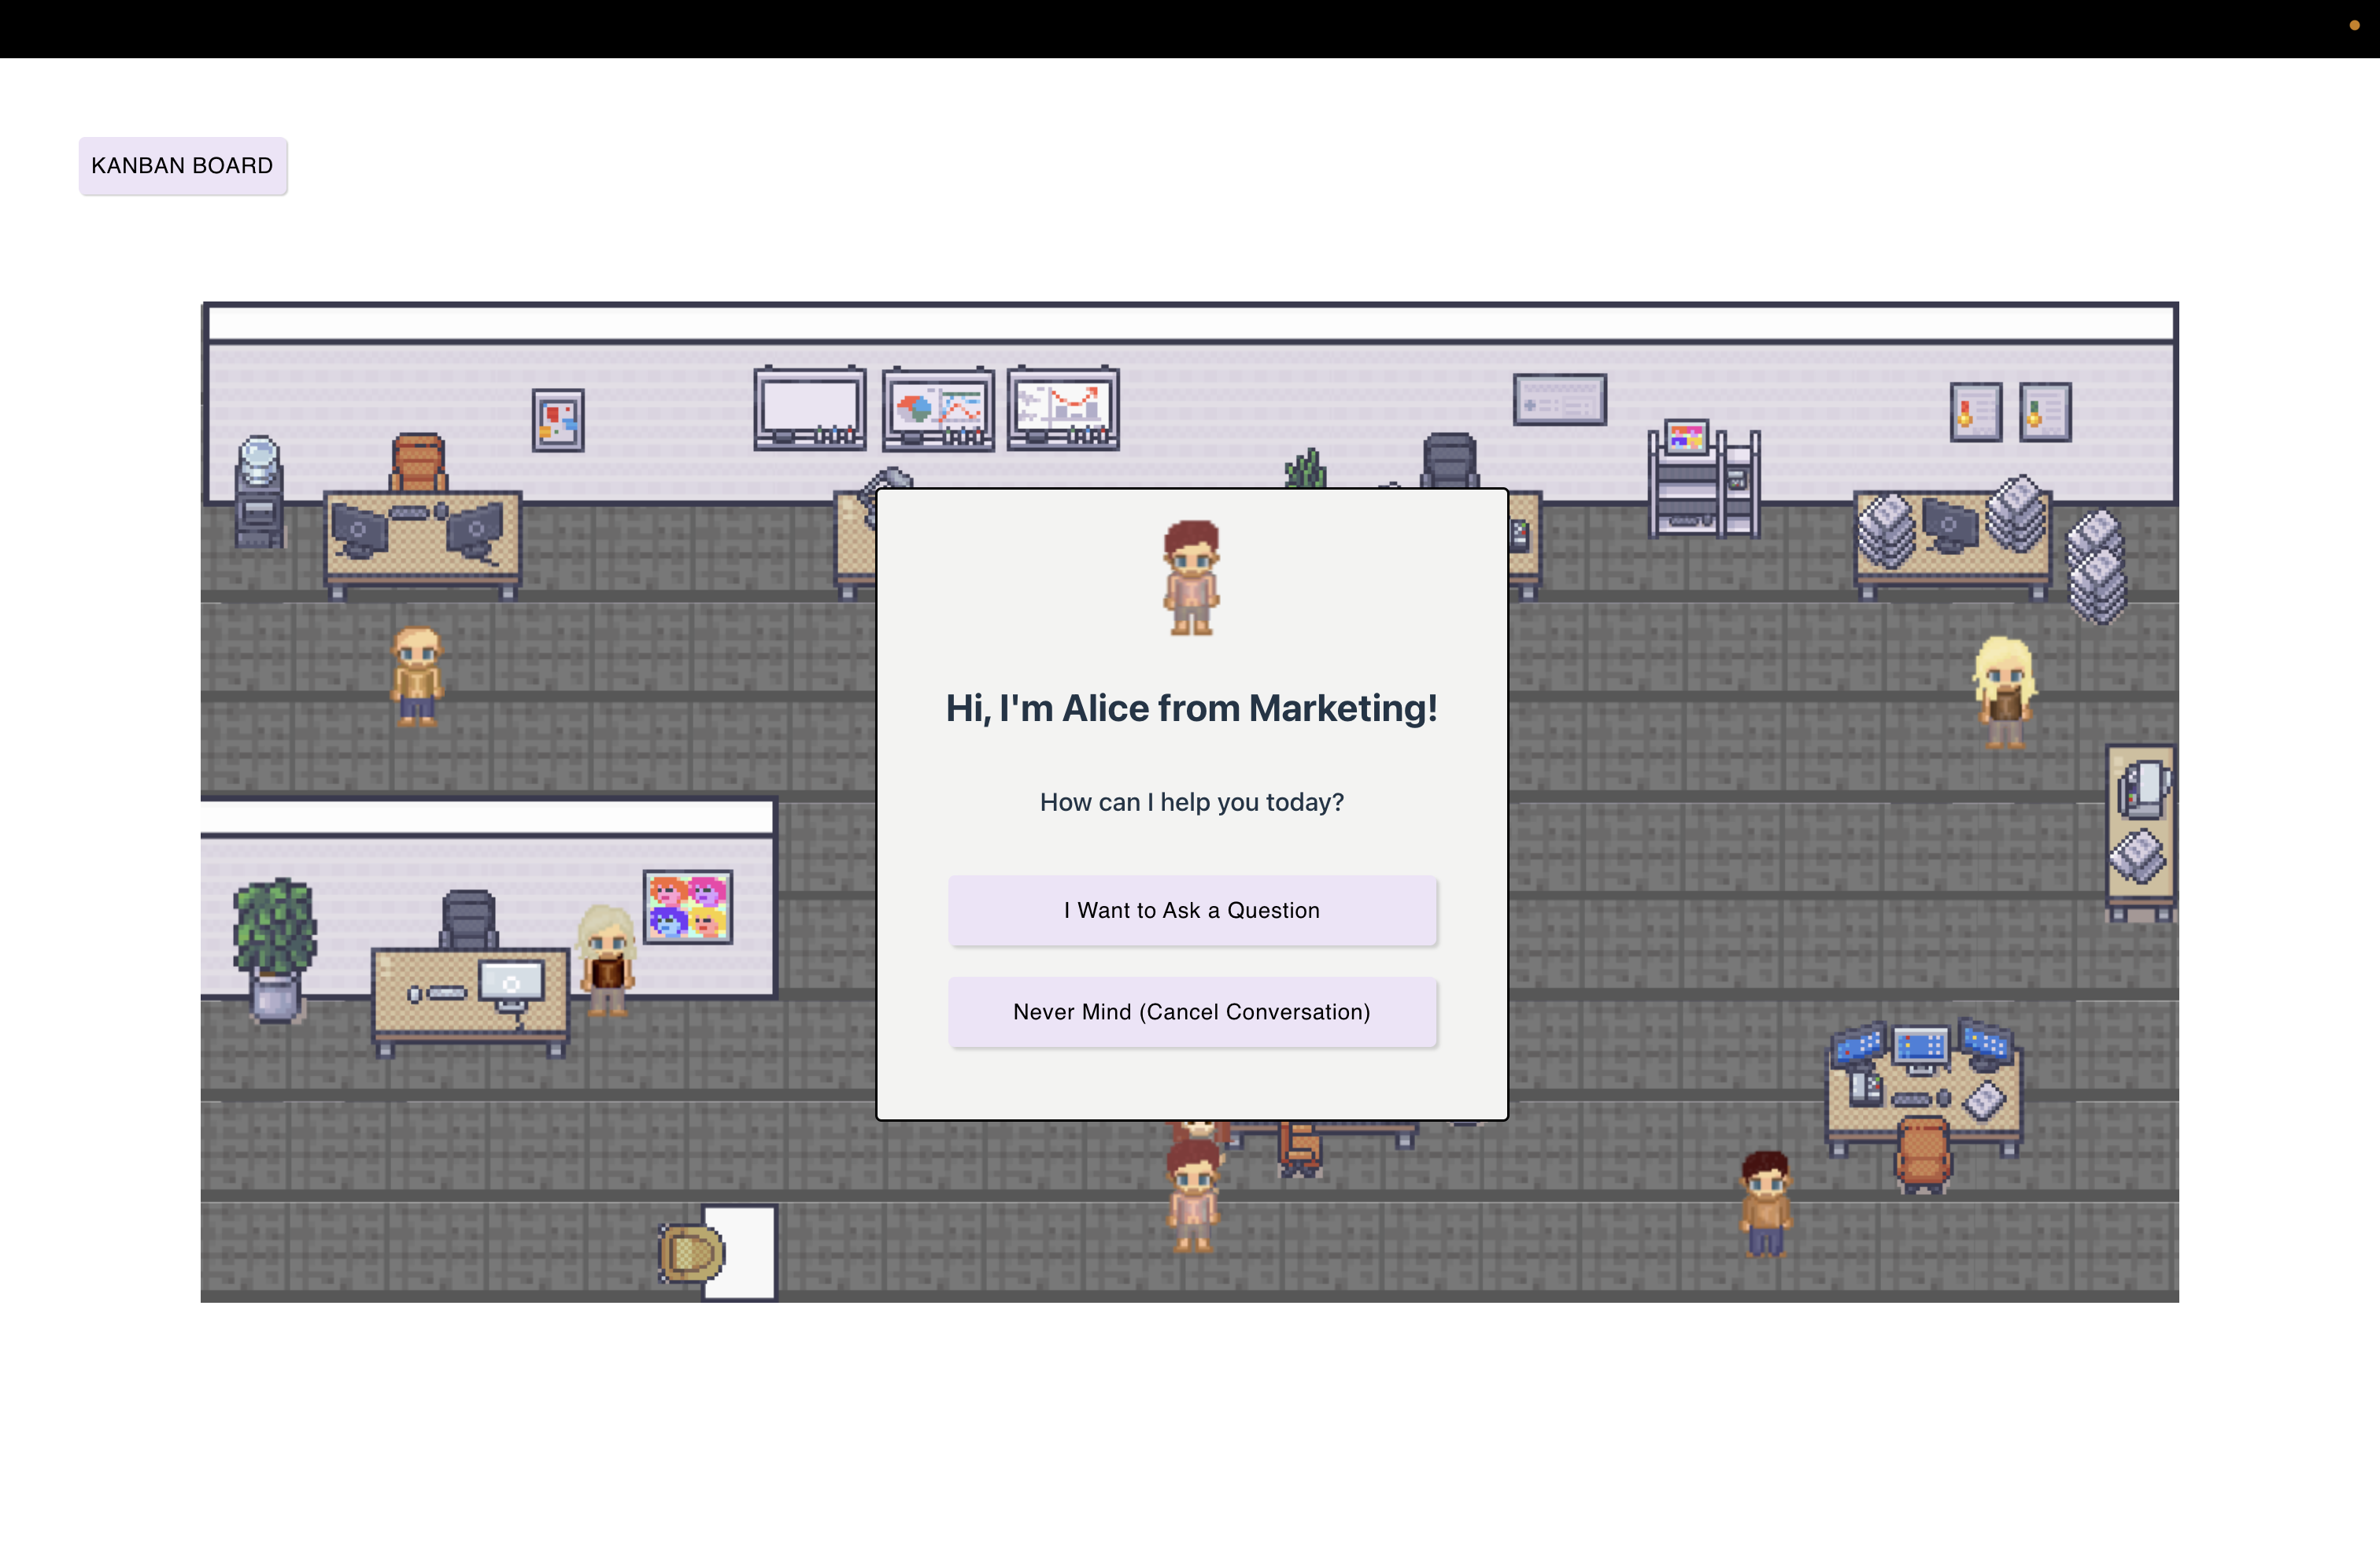Click the triple blue monitor workstation
The image size is (2380, 1546).
coord(1920,1050)
